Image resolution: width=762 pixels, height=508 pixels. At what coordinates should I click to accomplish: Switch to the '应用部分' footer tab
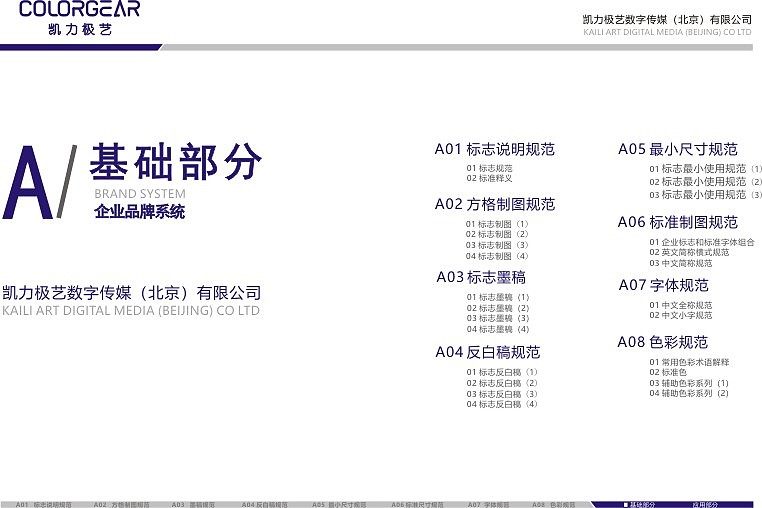click(705, 505)
